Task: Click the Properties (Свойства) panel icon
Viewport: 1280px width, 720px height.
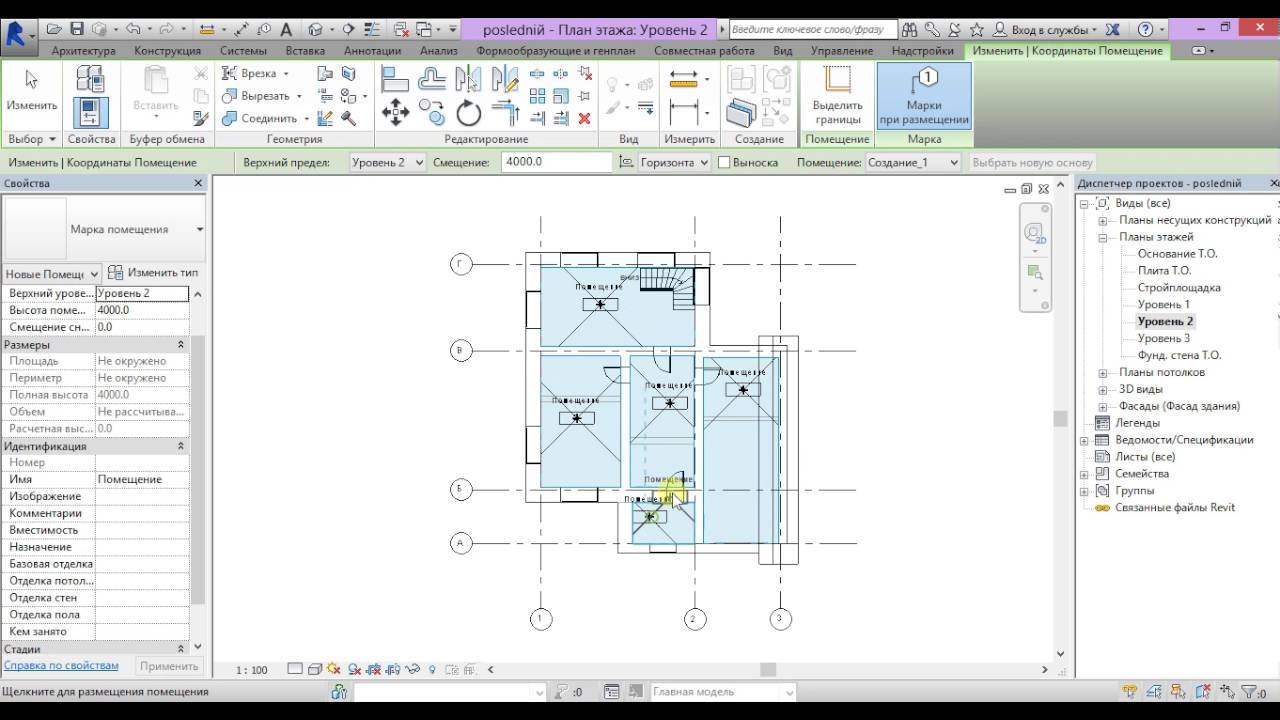Action: coord(91,113)
